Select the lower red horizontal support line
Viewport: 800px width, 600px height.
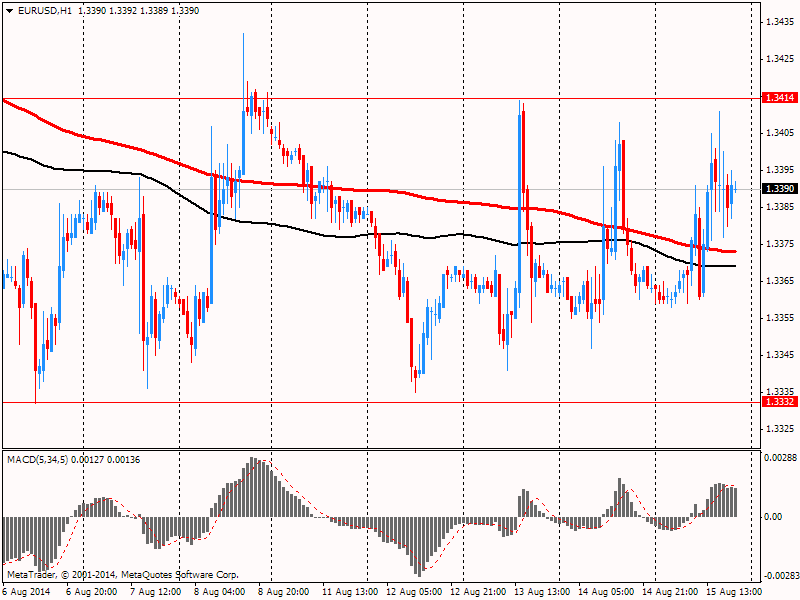(x=400, y=402)
